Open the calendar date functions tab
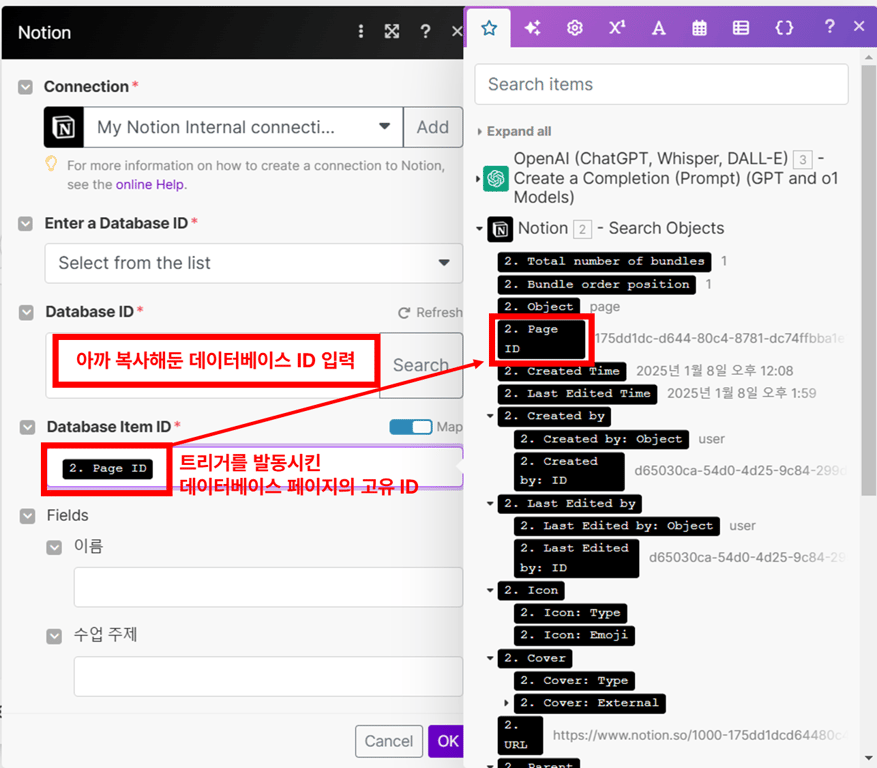Viewport: 877px width, 768px height. click(x=699, y=27)
